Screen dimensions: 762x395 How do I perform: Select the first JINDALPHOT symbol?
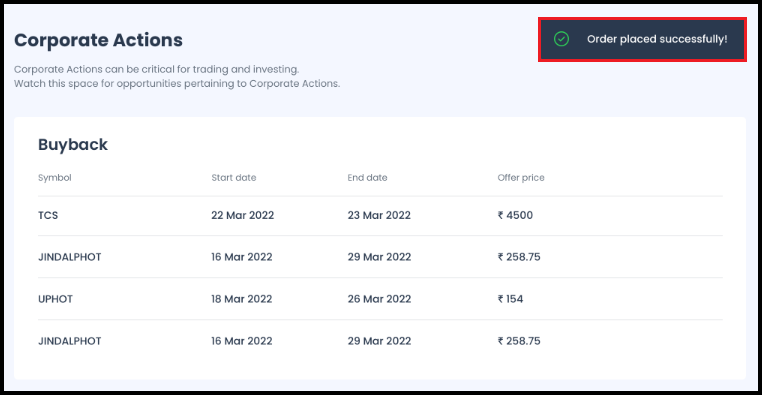(69, 257)
